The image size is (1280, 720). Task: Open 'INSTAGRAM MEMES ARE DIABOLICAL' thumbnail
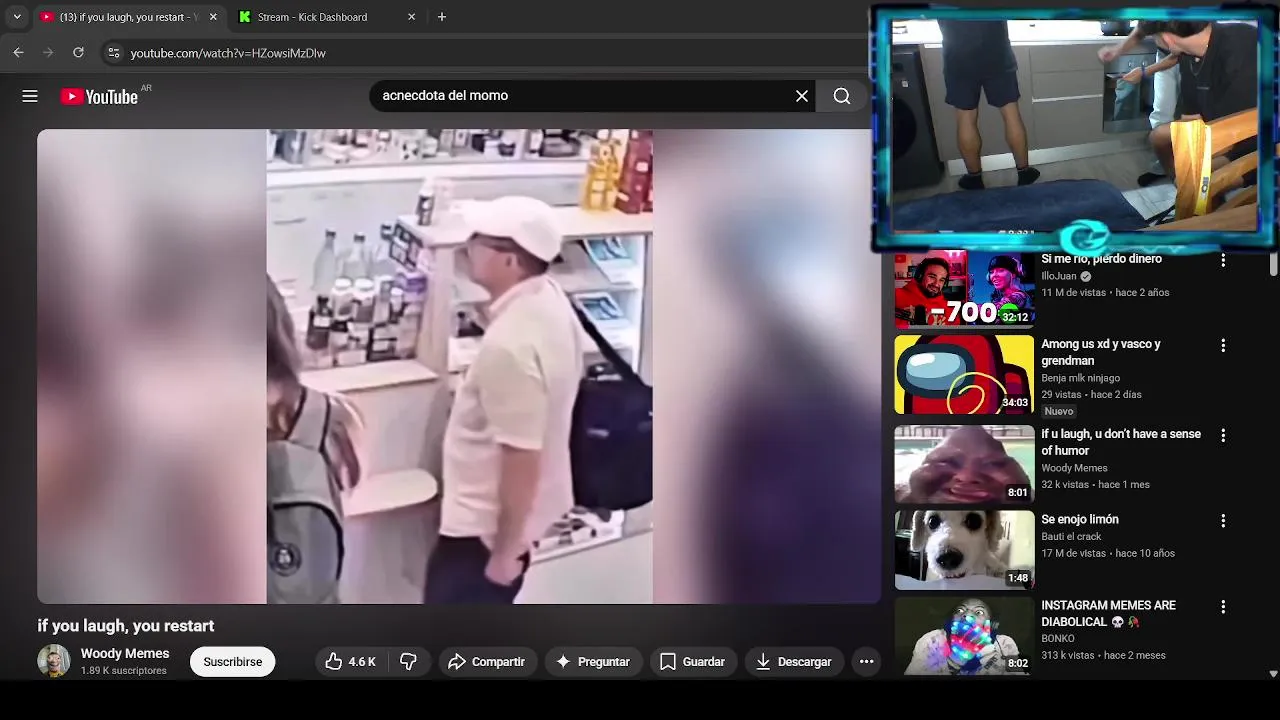pos(964,635)
